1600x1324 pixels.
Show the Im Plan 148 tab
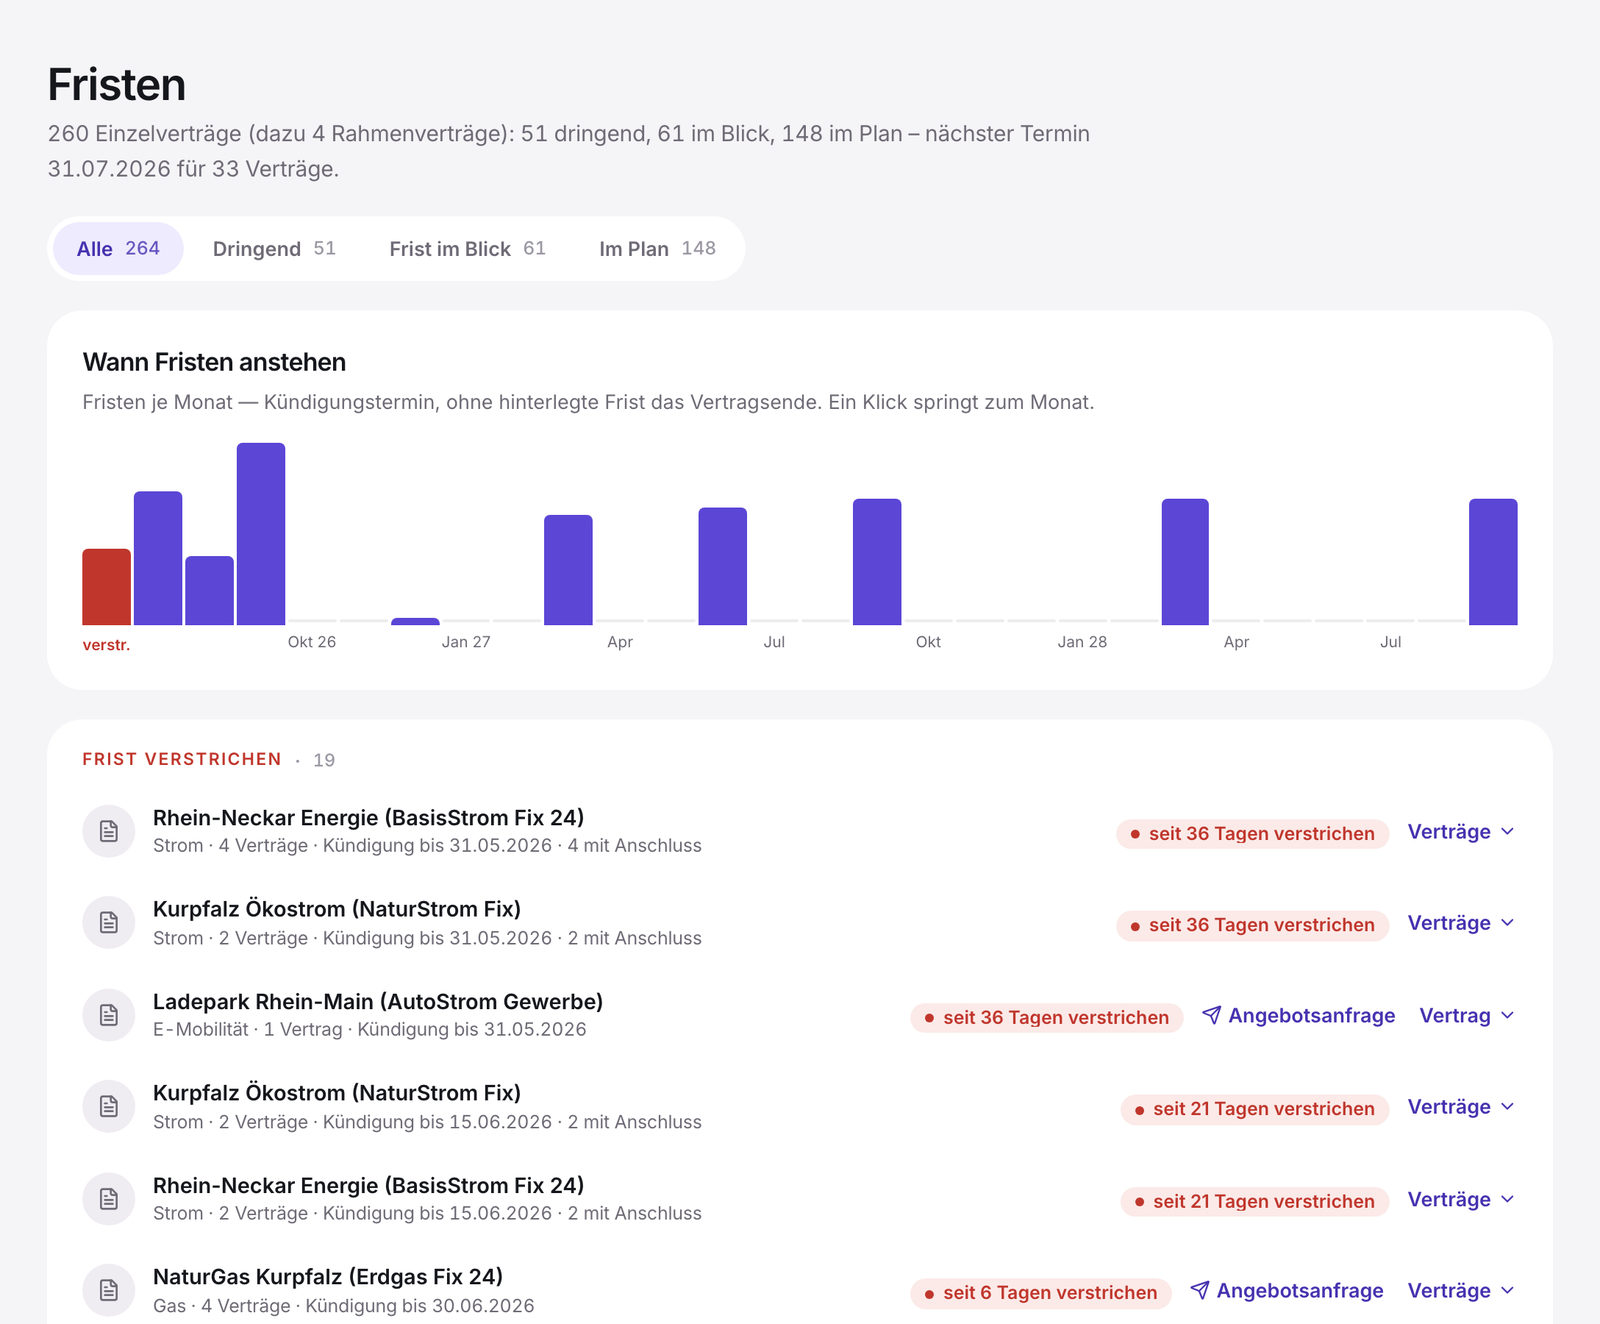point(657,248)
